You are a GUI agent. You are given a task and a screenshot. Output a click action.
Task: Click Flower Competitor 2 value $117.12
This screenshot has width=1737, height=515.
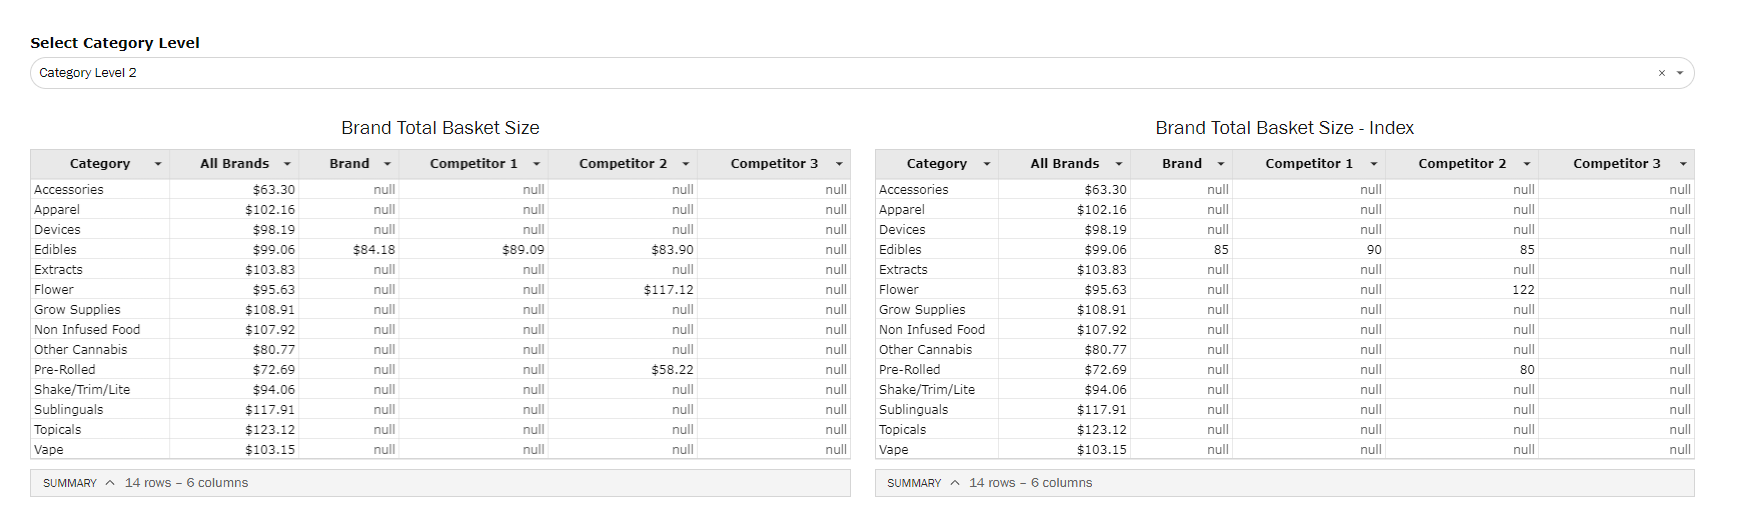click(668, 290)
